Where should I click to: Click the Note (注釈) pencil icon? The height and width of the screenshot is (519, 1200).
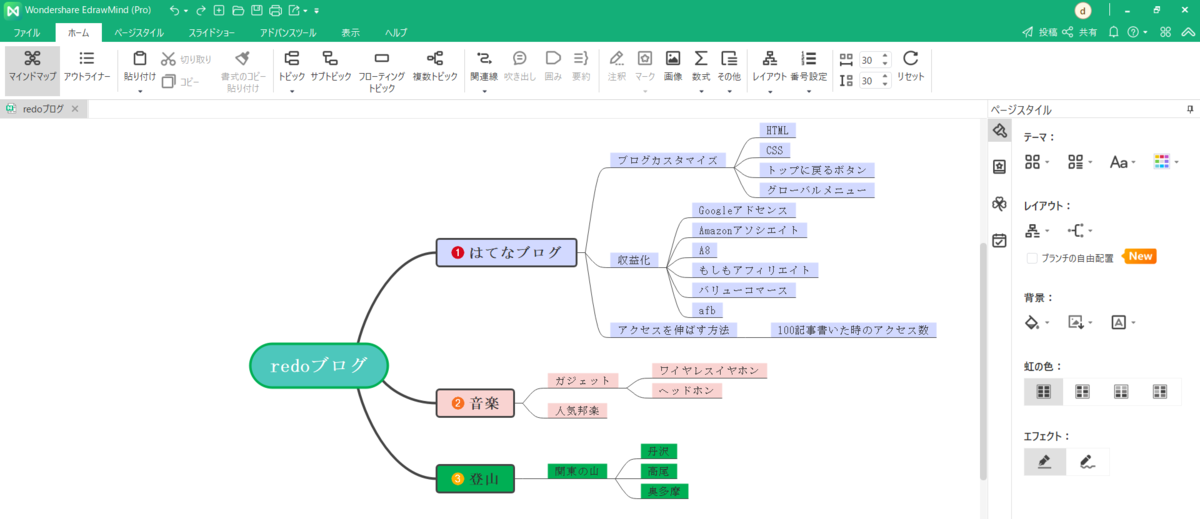617,58
